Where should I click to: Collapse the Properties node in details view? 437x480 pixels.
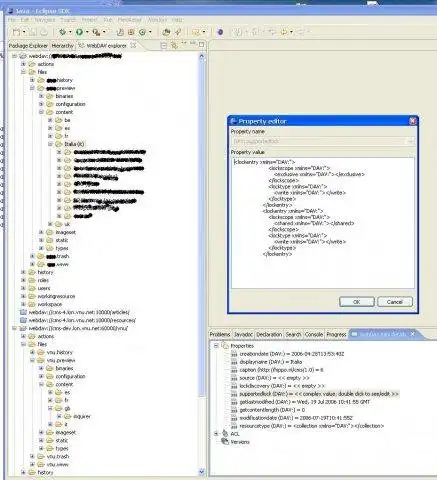pos(216,346)
